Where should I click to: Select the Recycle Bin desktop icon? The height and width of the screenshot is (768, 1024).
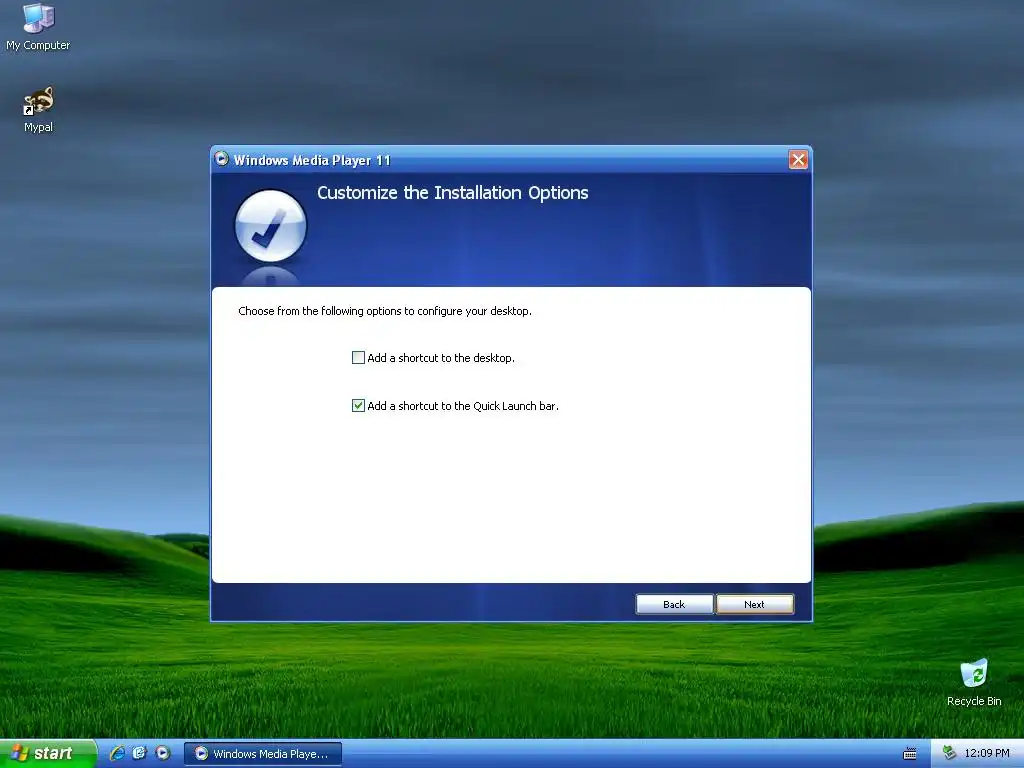[974, 682]
